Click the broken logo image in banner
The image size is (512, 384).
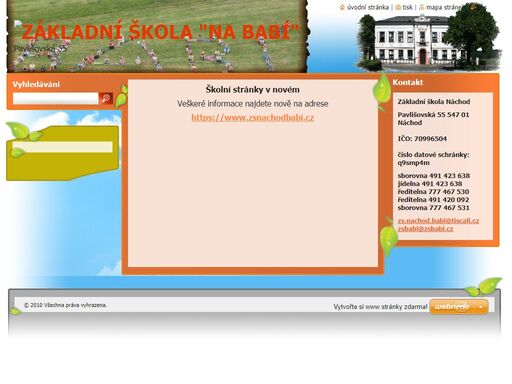tap(18, 24)
